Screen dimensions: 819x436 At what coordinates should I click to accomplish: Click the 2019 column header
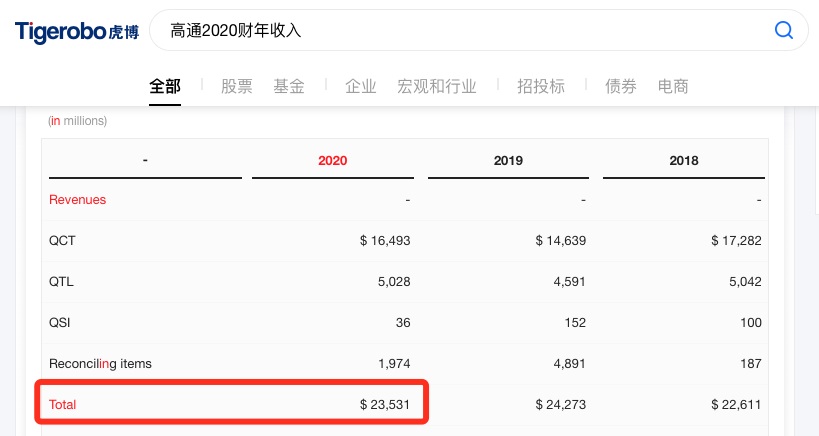pyautogui.click(x=508, y=160)
